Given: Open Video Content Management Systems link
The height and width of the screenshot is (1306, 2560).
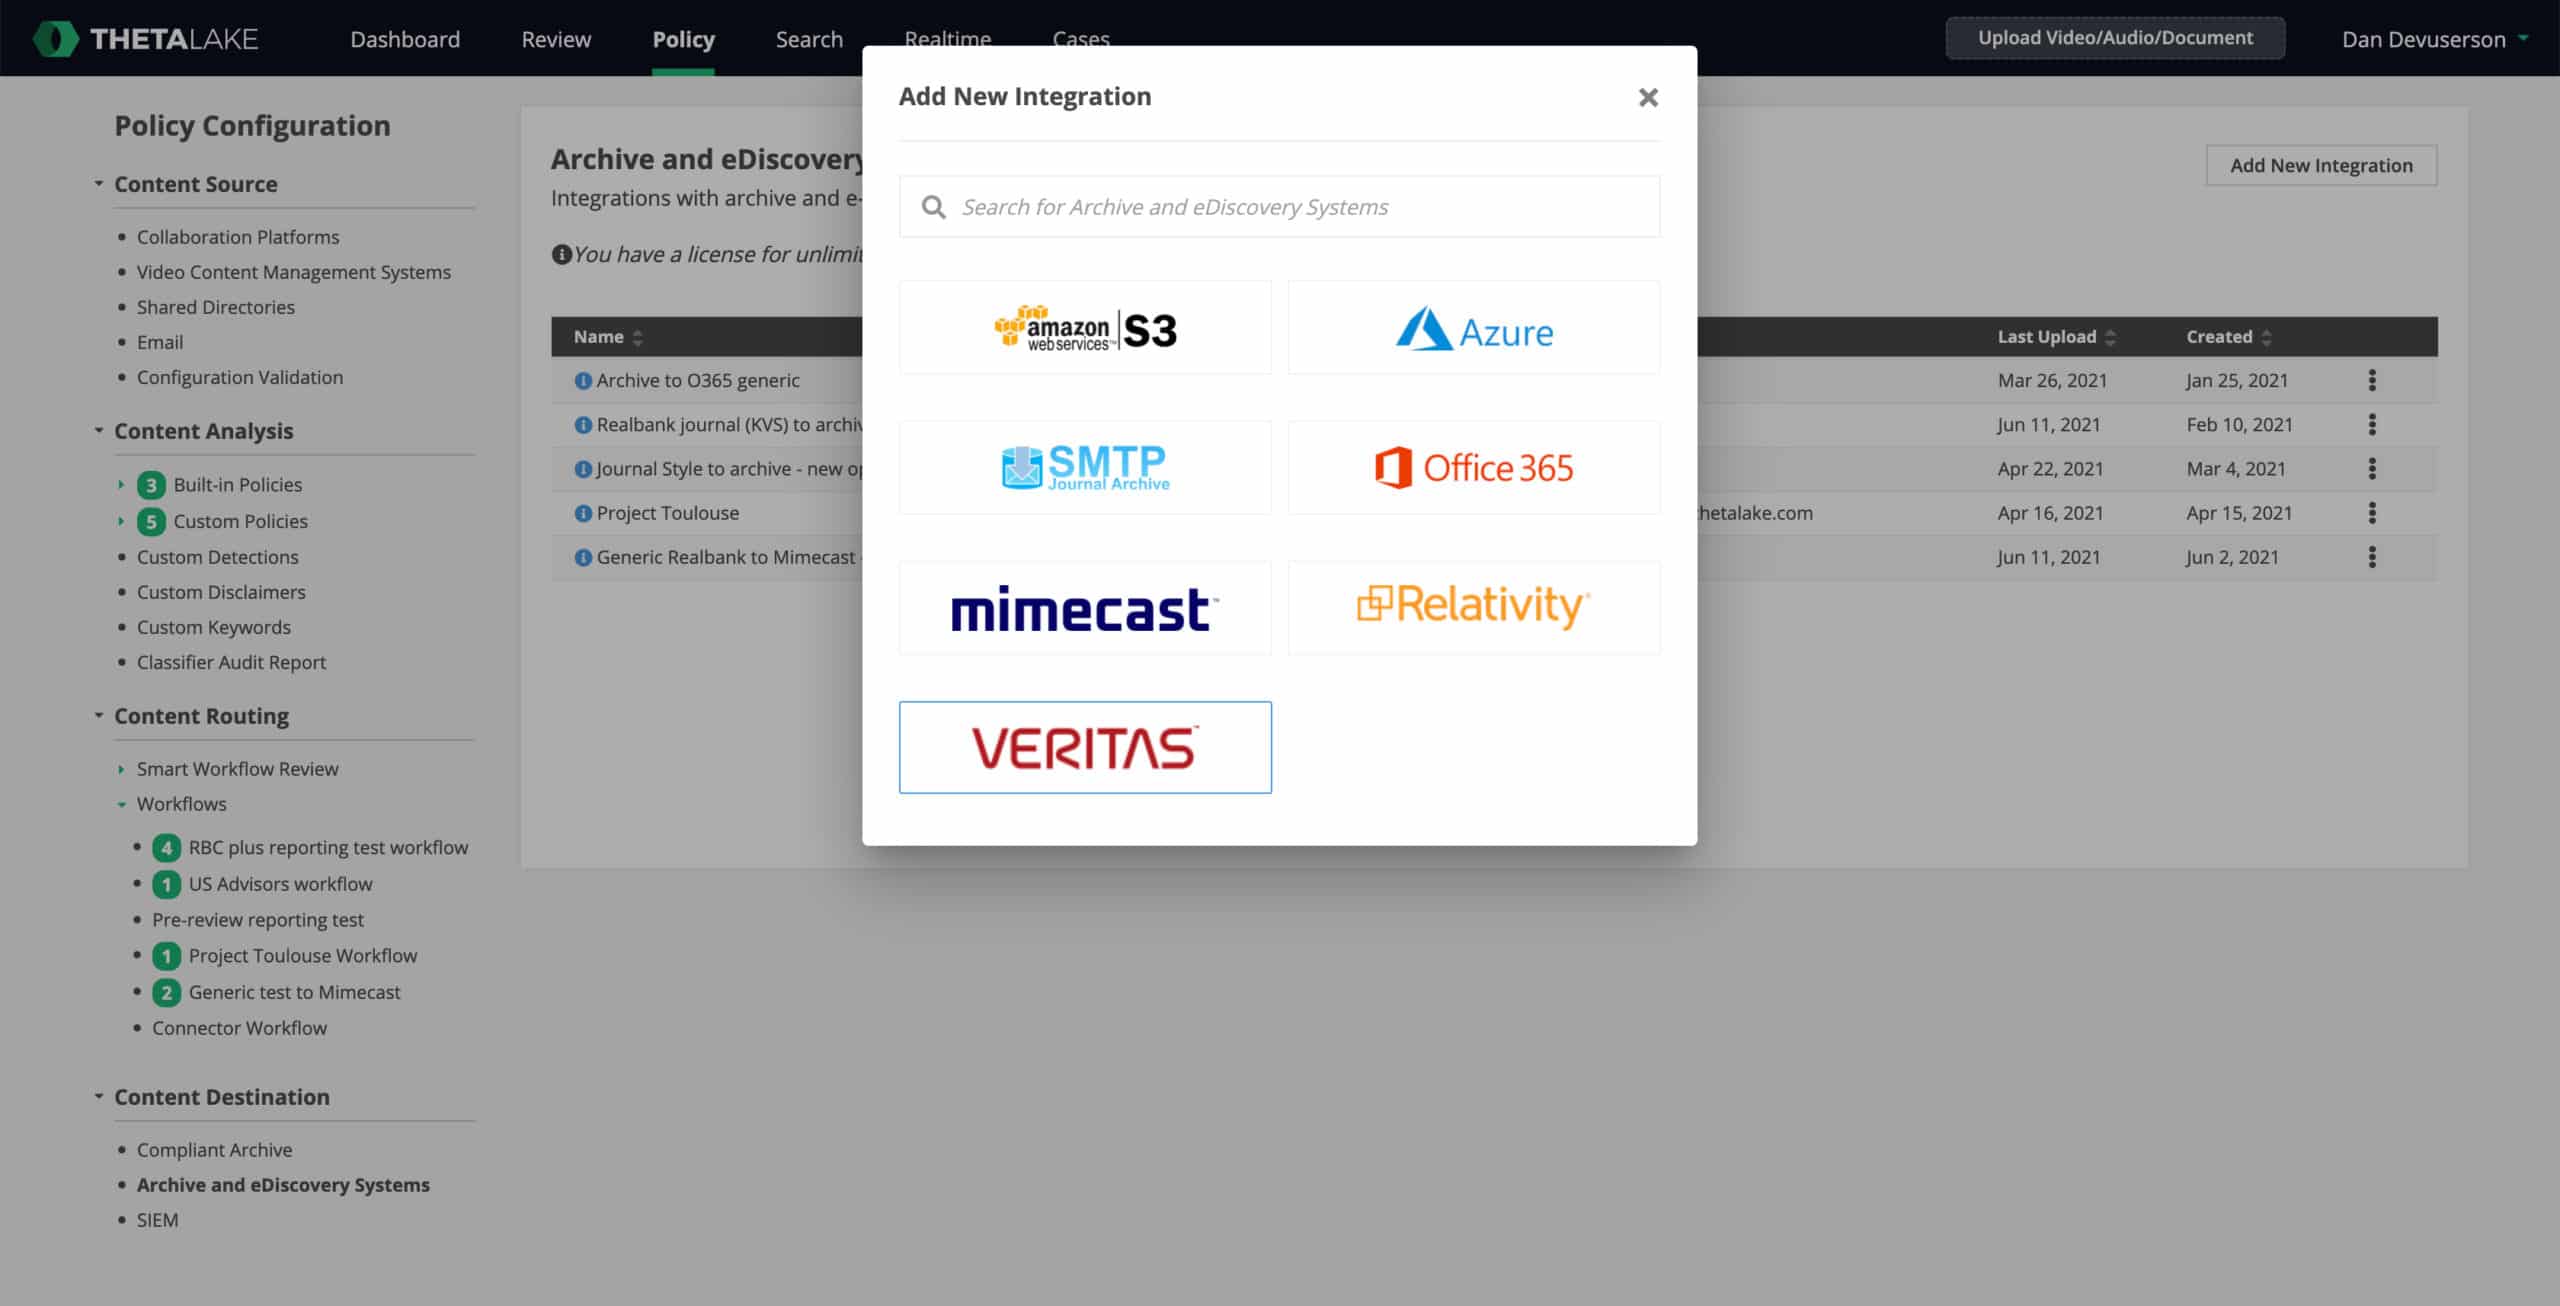Looking at the screenshot, I should coord(294,272).
